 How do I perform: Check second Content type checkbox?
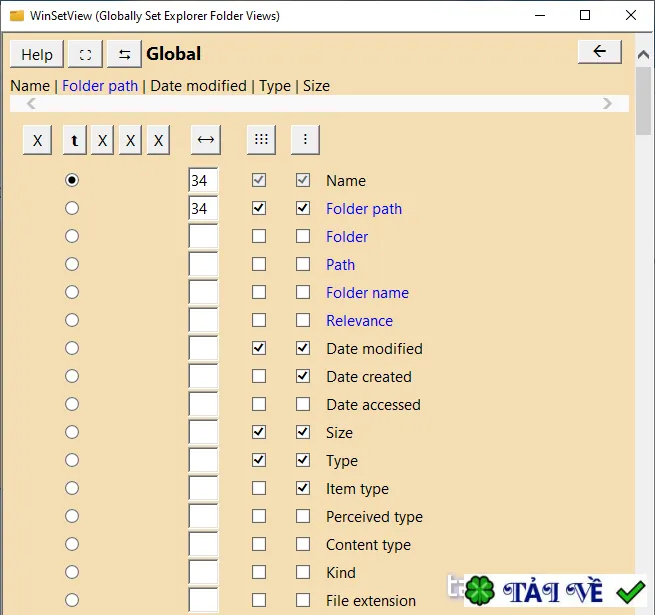pos(303,544)
